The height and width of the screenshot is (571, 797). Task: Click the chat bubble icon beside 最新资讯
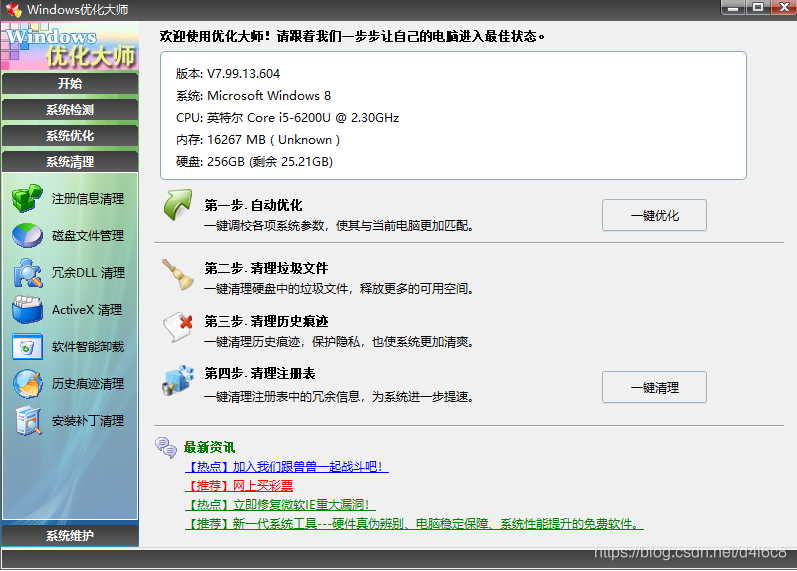pyautogui.click(x=166, y=447)
